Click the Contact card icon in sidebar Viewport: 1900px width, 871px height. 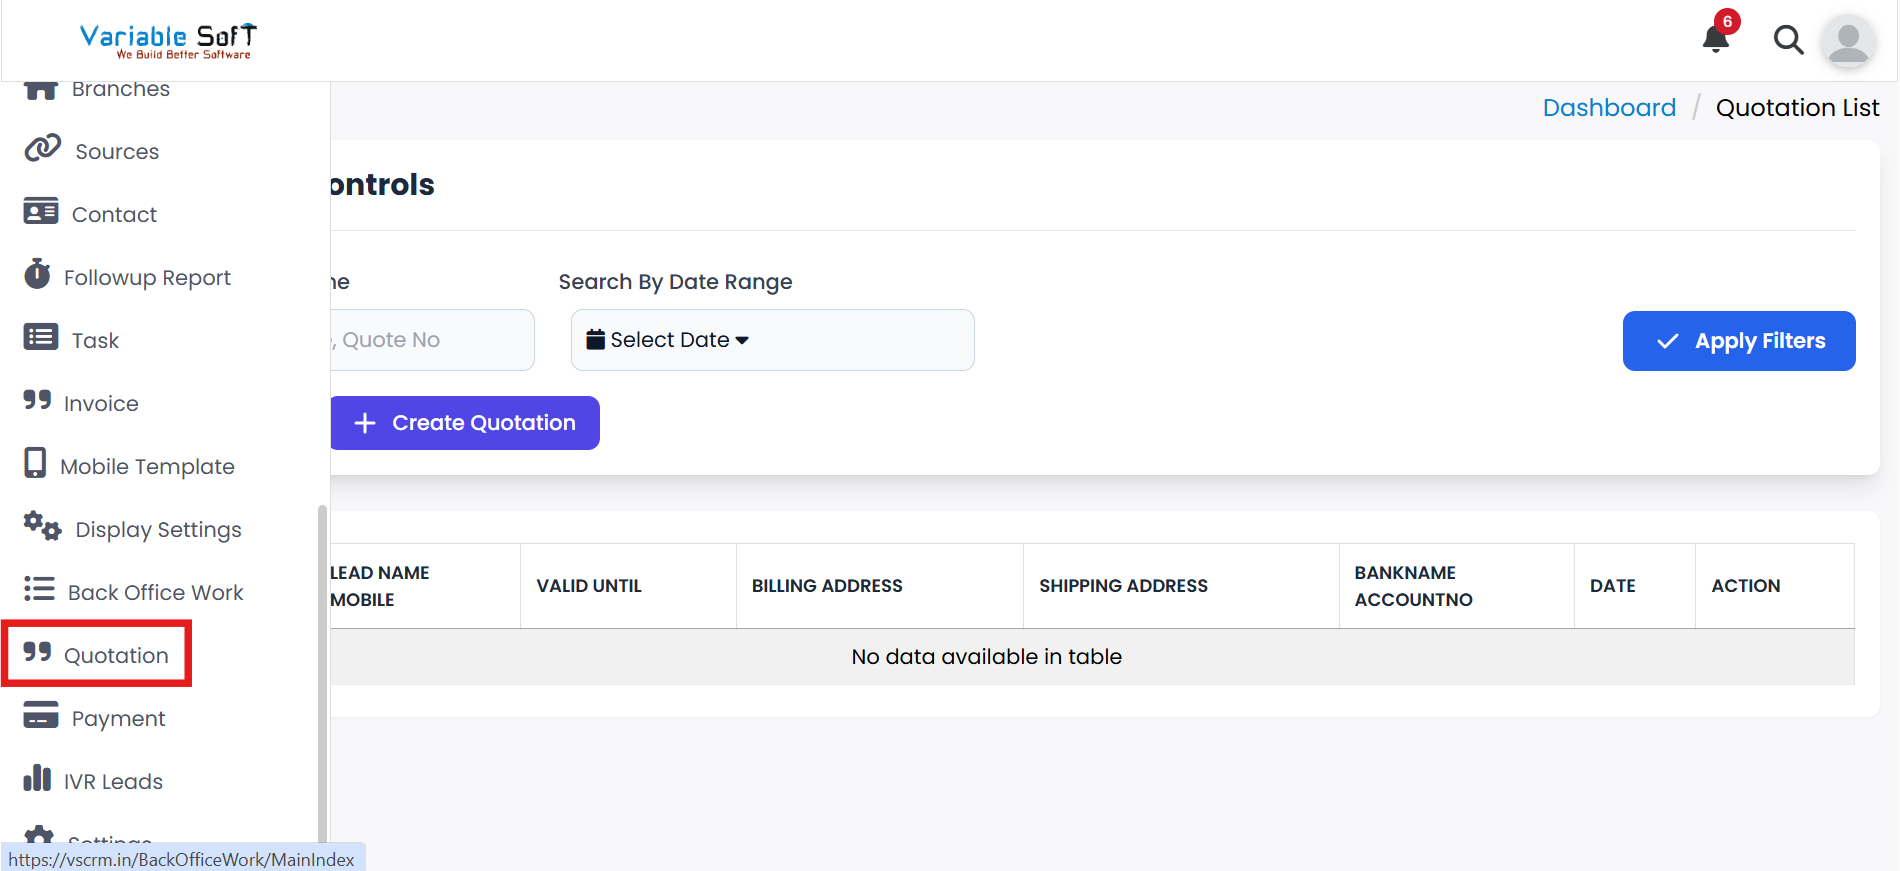point(41,212)
